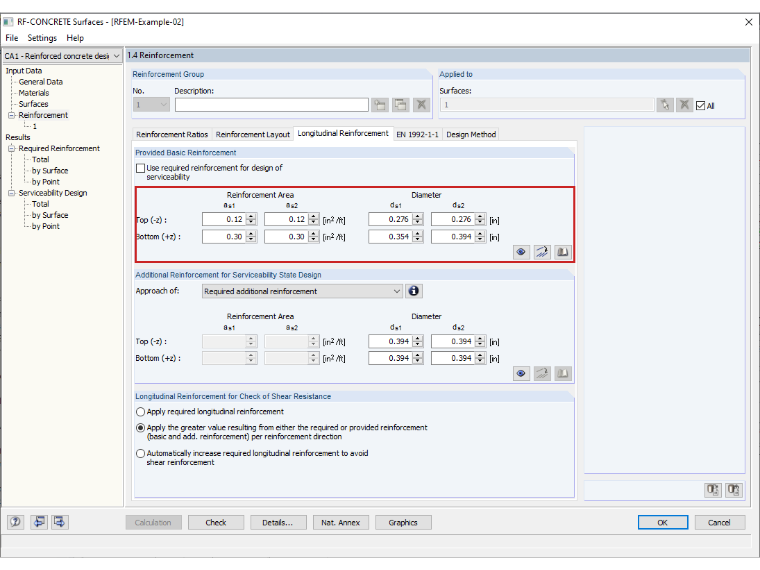Switch to the Reinforcement Layout tab
The width and height of the screenshot is (760, 570).
253,134
